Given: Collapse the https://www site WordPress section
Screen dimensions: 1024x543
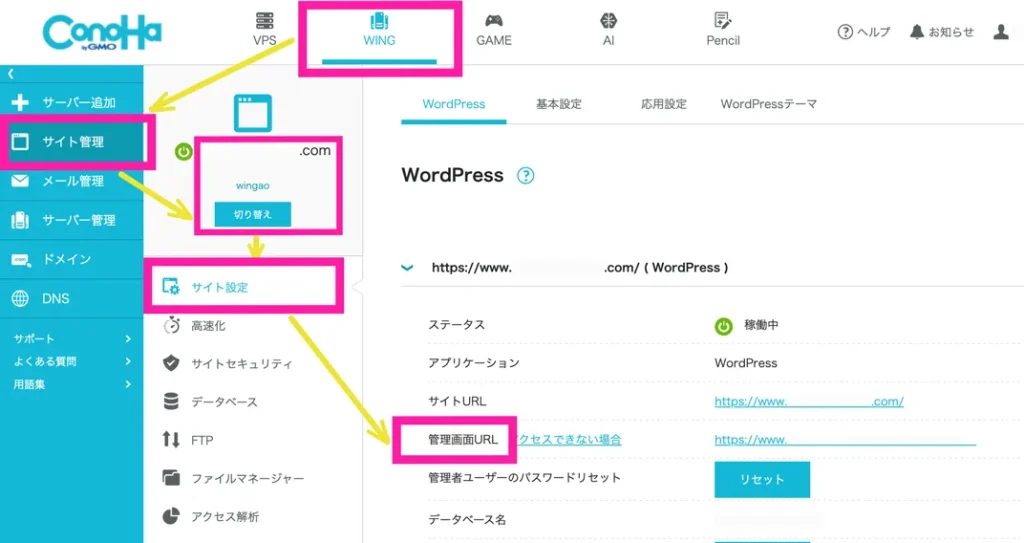Looking at the screenshot, I should click(408, 267).
